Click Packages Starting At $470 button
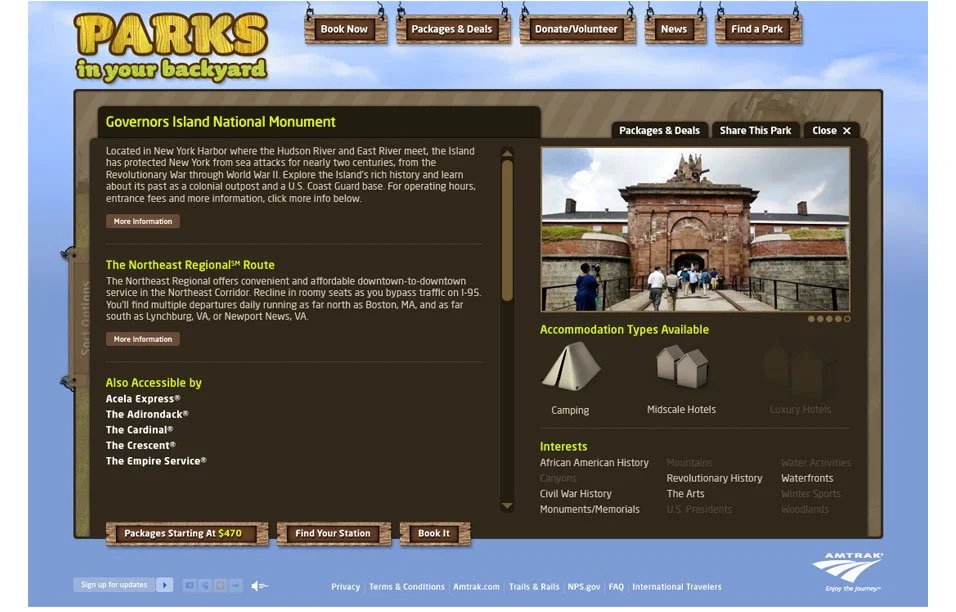 [187, 533]
